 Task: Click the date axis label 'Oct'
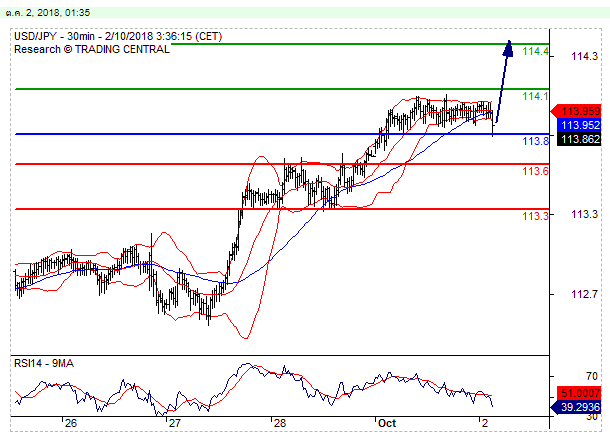coord(387,423)
